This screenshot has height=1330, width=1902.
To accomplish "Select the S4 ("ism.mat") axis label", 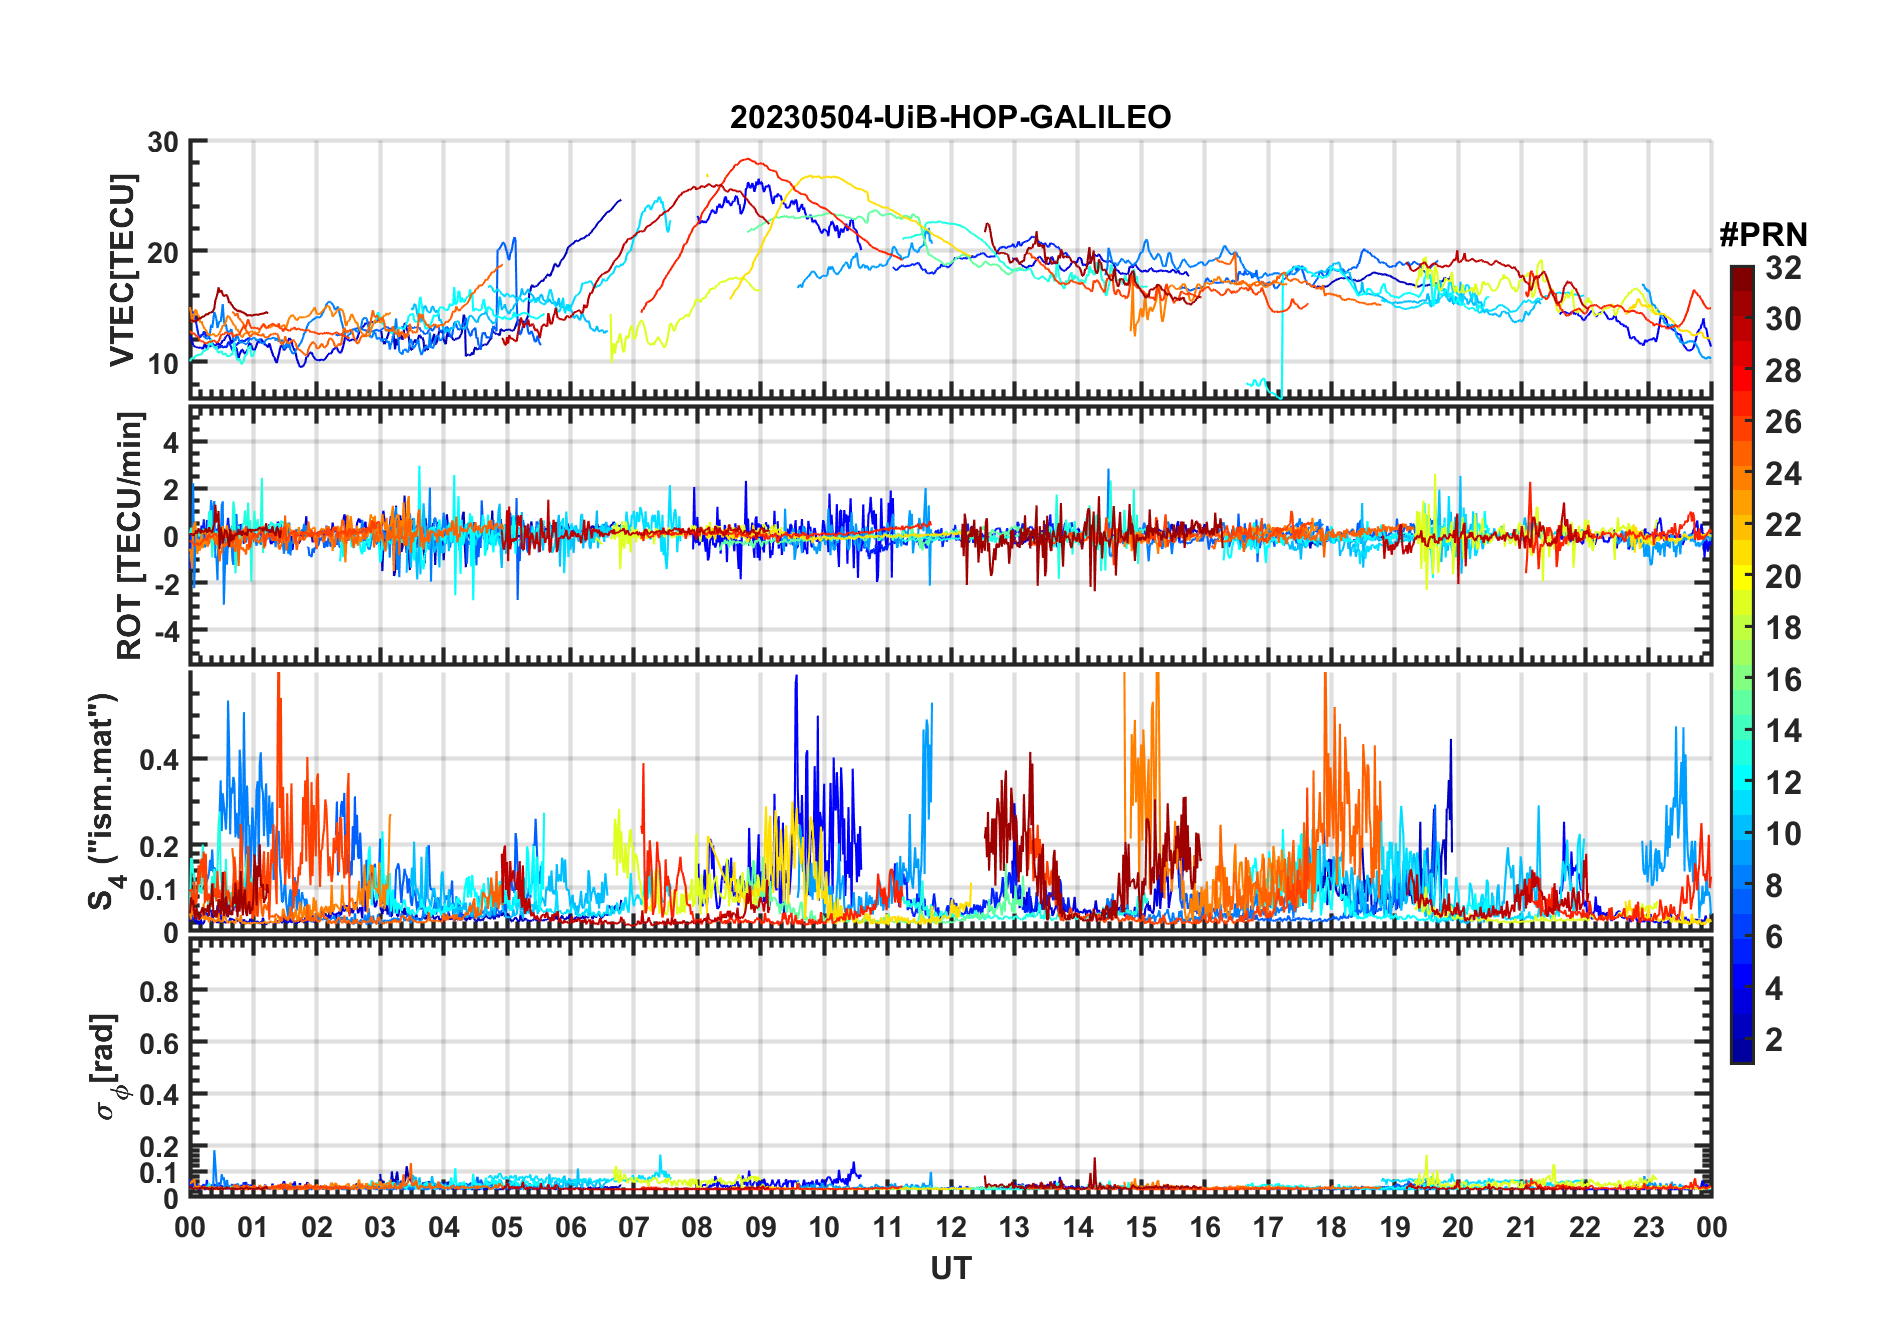I will (104, 802).
